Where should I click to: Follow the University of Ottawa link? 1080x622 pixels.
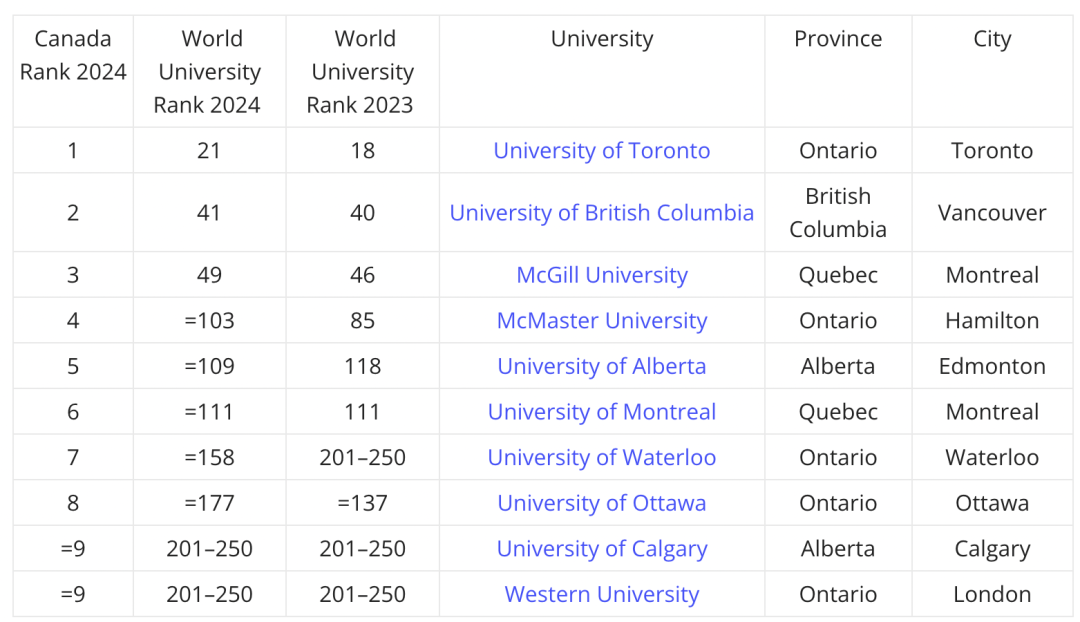point(601,503)
